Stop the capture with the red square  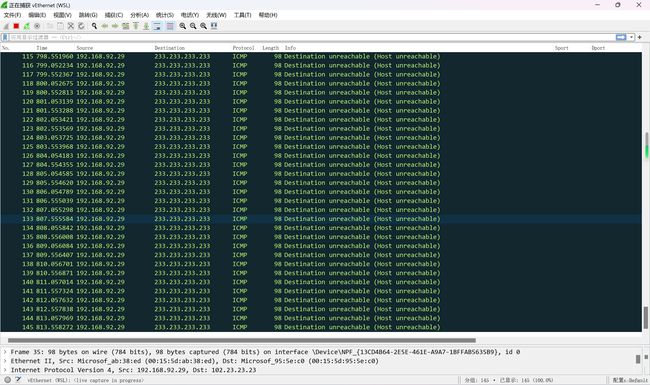tap(16, 26)
